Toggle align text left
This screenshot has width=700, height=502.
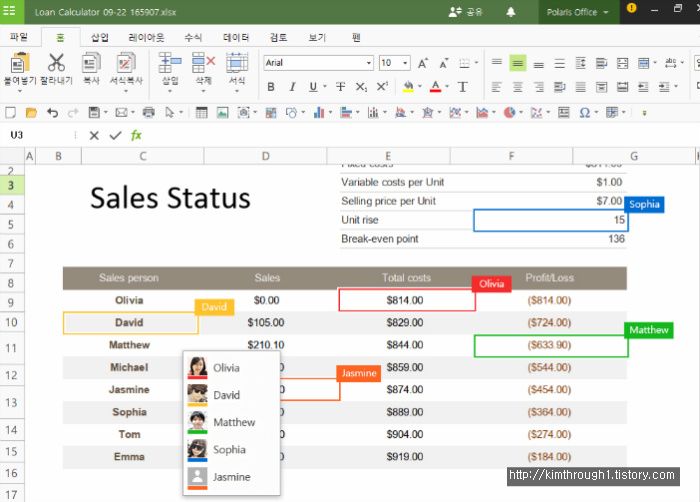click(496, 87)
